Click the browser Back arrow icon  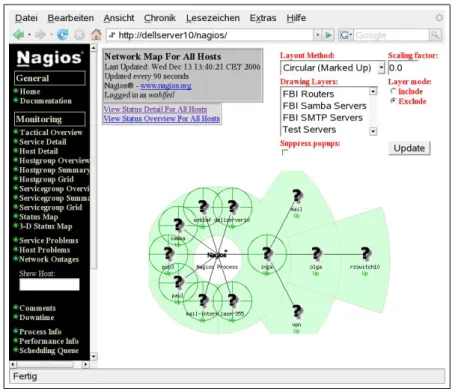[18, 35]
